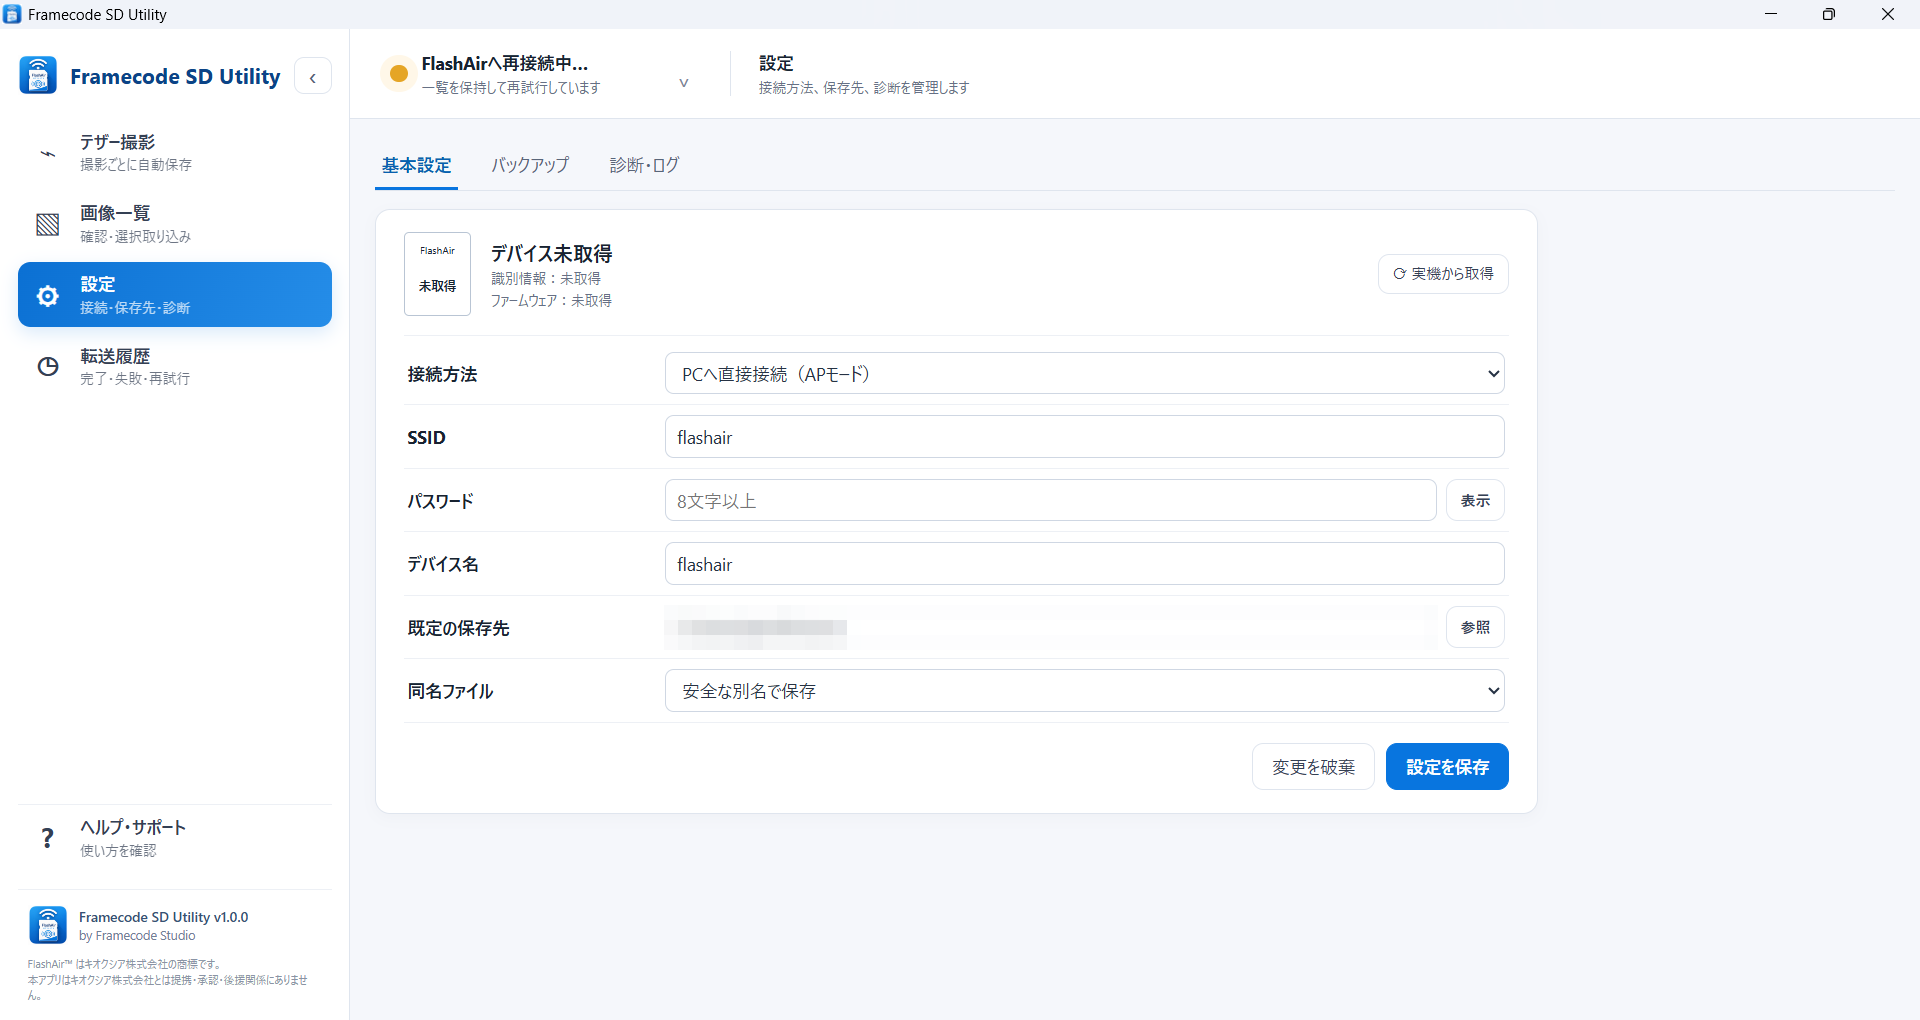Click ファームウェア：未取得 text

(551, 300)
